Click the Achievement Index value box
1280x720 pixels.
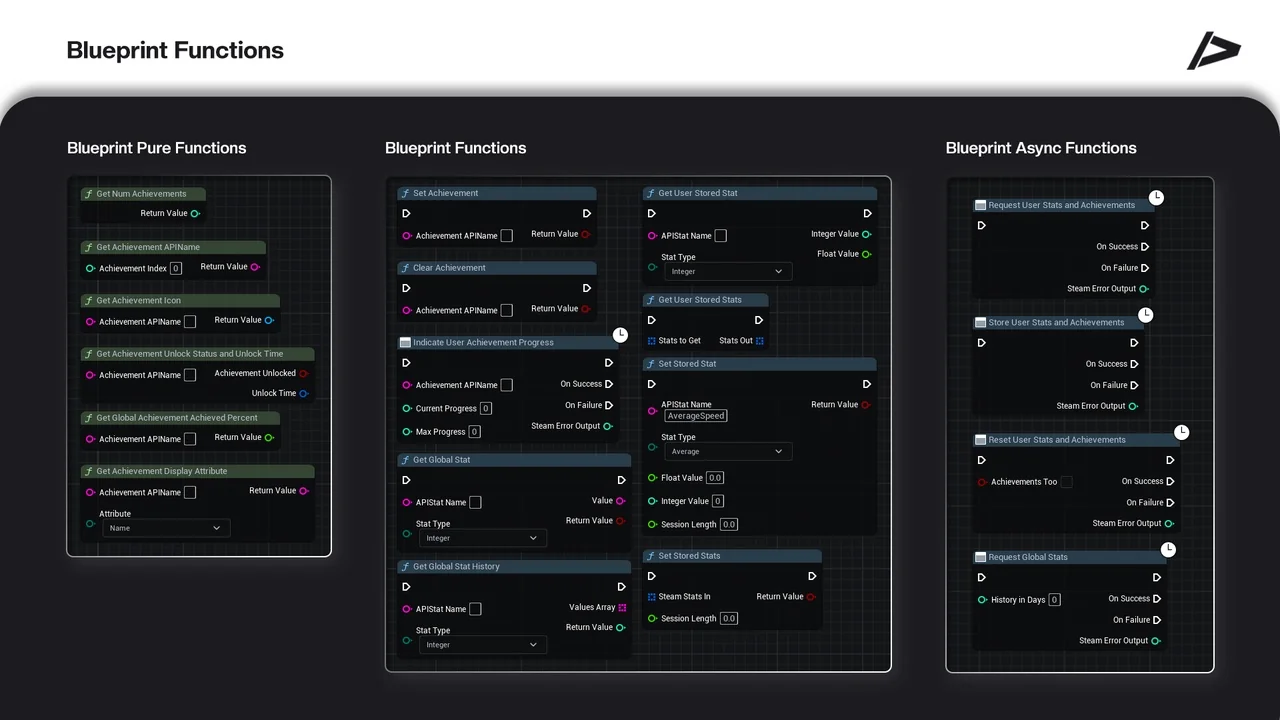click(x=176, y=268)
